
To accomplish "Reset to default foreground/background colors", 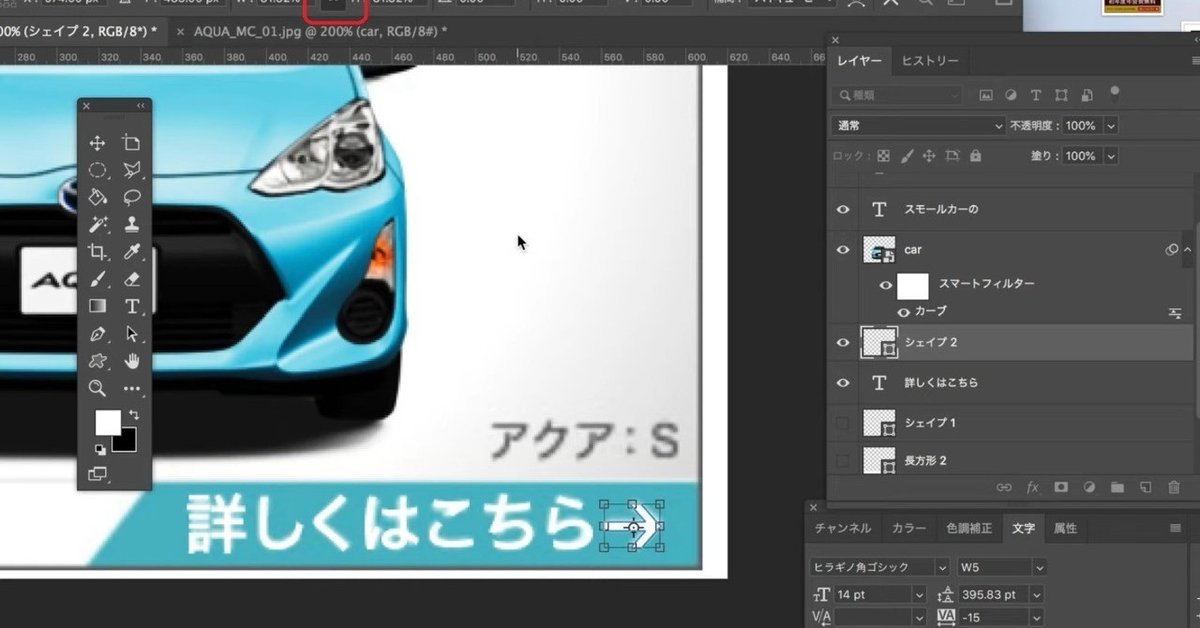I will [x=100, y=450].
